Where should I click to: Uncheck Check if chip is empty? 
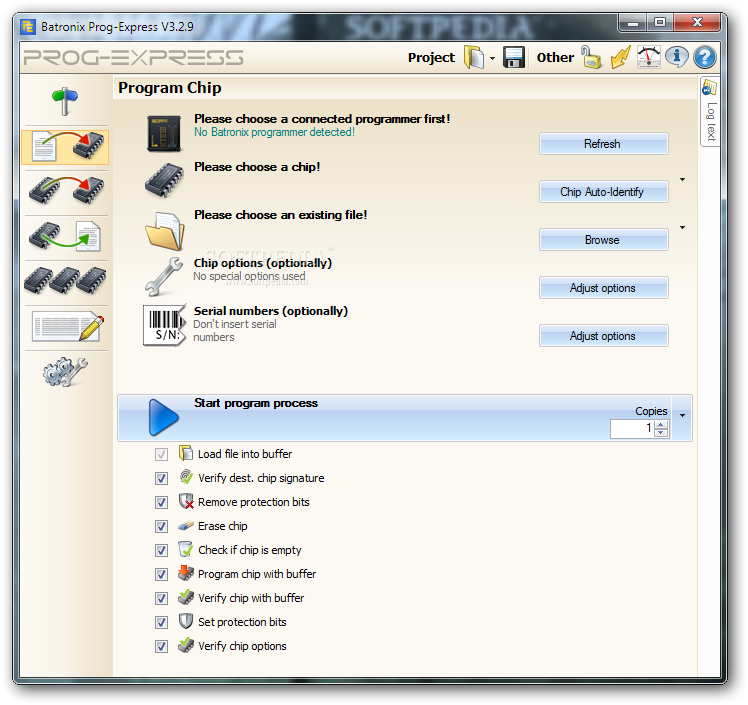(161, 550)
